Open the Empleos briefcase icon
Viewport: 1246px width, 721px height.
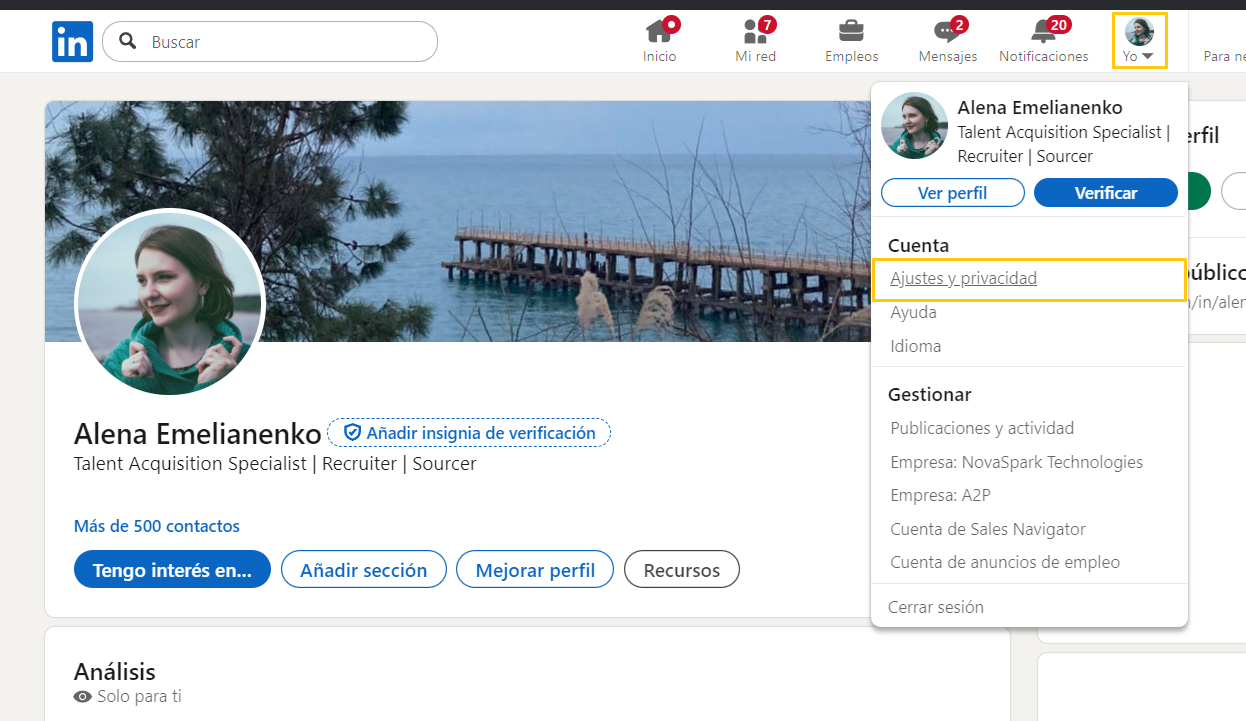pyautogui.click(x=851, y=31)
